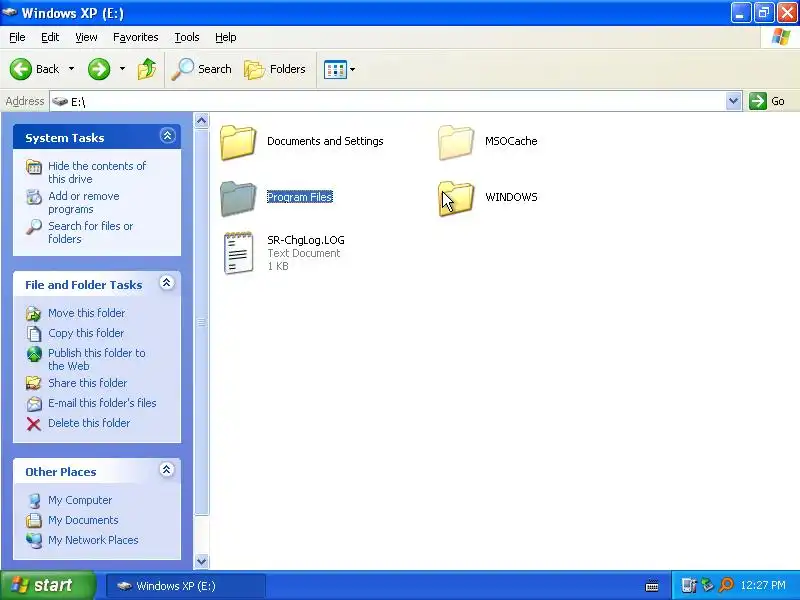Click the SR-ChgLog.LOG file name
This screenshot has height=600, width=800.
(x=306, y=240)
